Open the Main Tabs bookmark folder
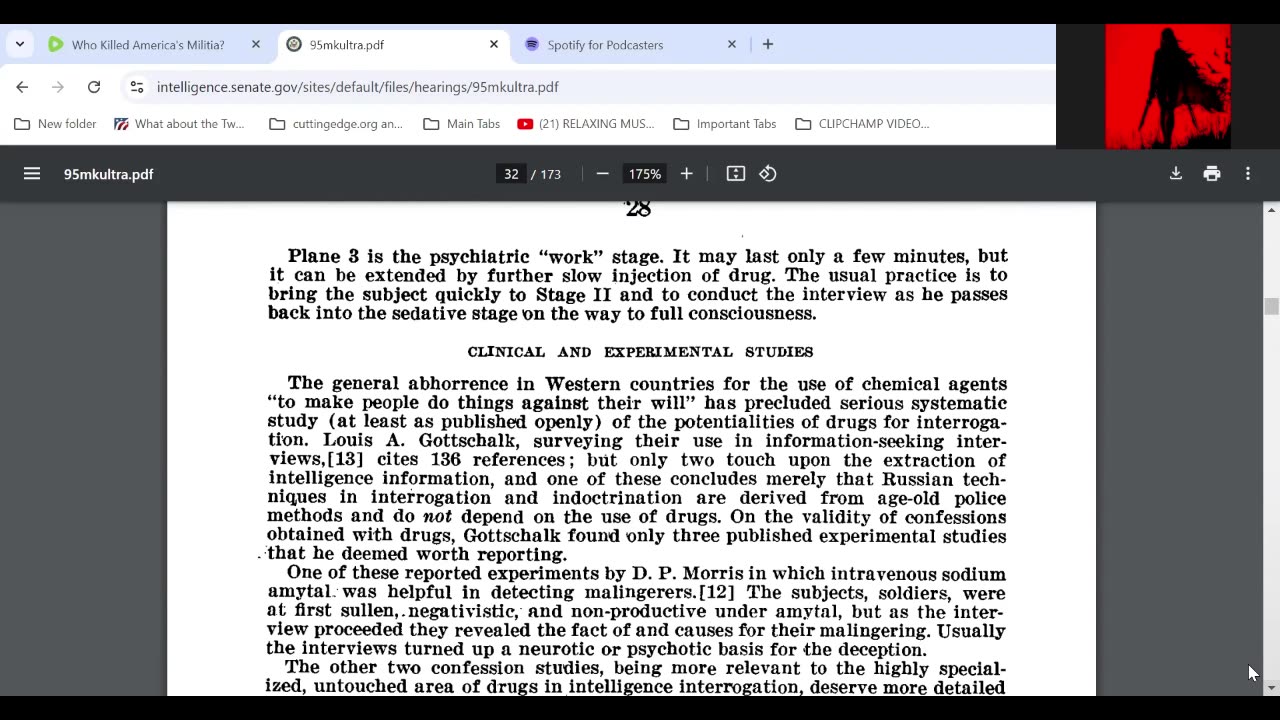Image resolution: width=1280 pixels, height=720 pixels. (461, 124)
